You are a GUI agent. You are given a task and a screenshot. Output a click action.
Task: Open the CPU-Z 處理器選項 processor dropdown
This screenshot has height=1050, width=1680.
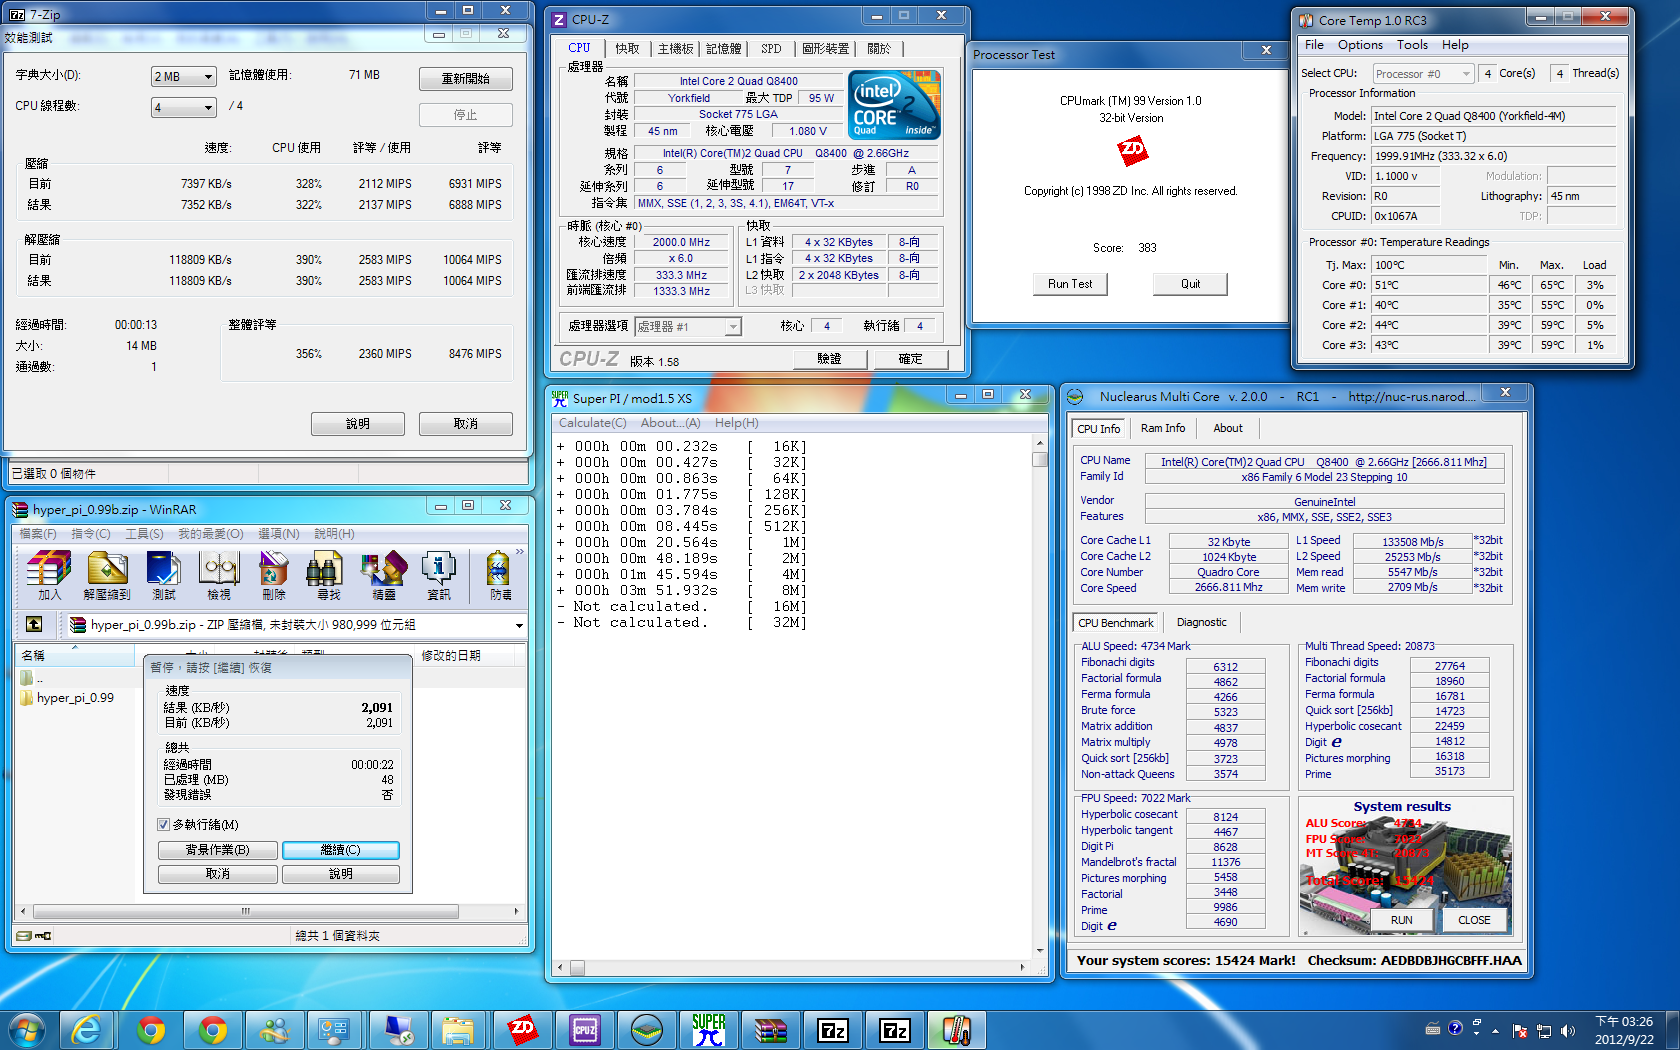688,327
